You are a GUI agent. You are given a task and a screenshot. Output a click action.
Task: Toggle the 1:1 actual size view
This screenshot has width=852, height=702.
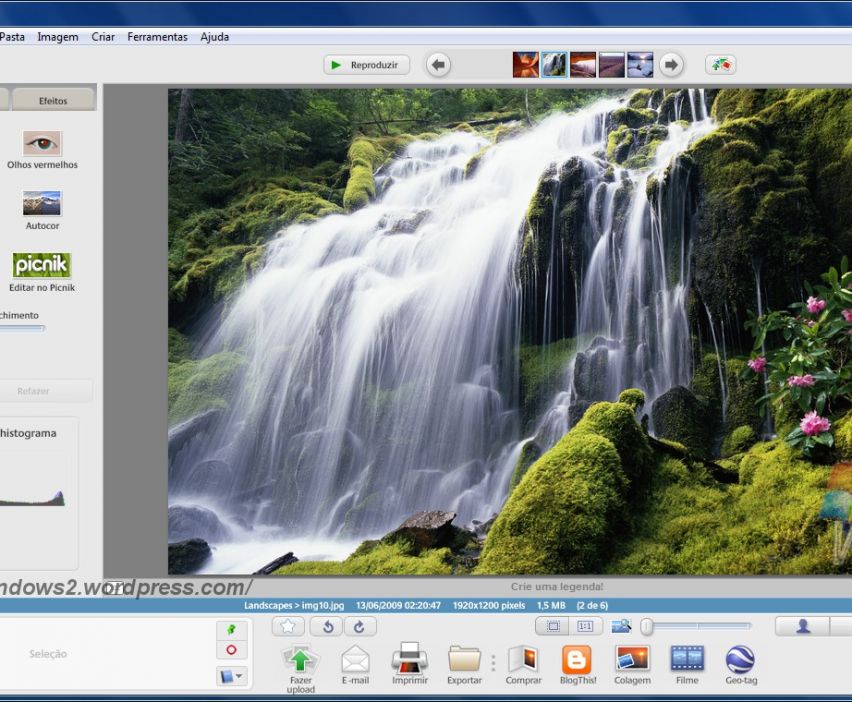[585, 626]
